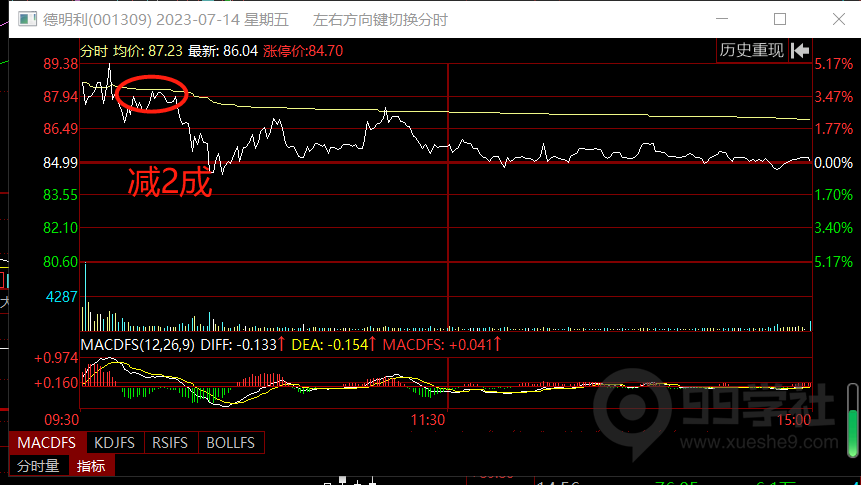
Task: Close the 德明利 intraday chart window
Action: 834,19
